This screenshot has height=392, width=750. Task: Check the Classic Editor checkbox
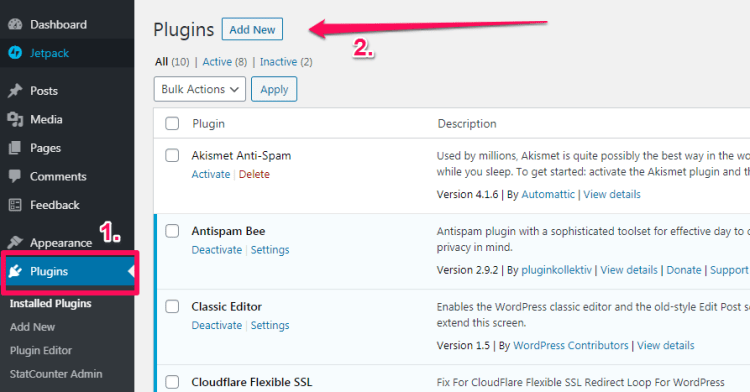tap(172, 306)
